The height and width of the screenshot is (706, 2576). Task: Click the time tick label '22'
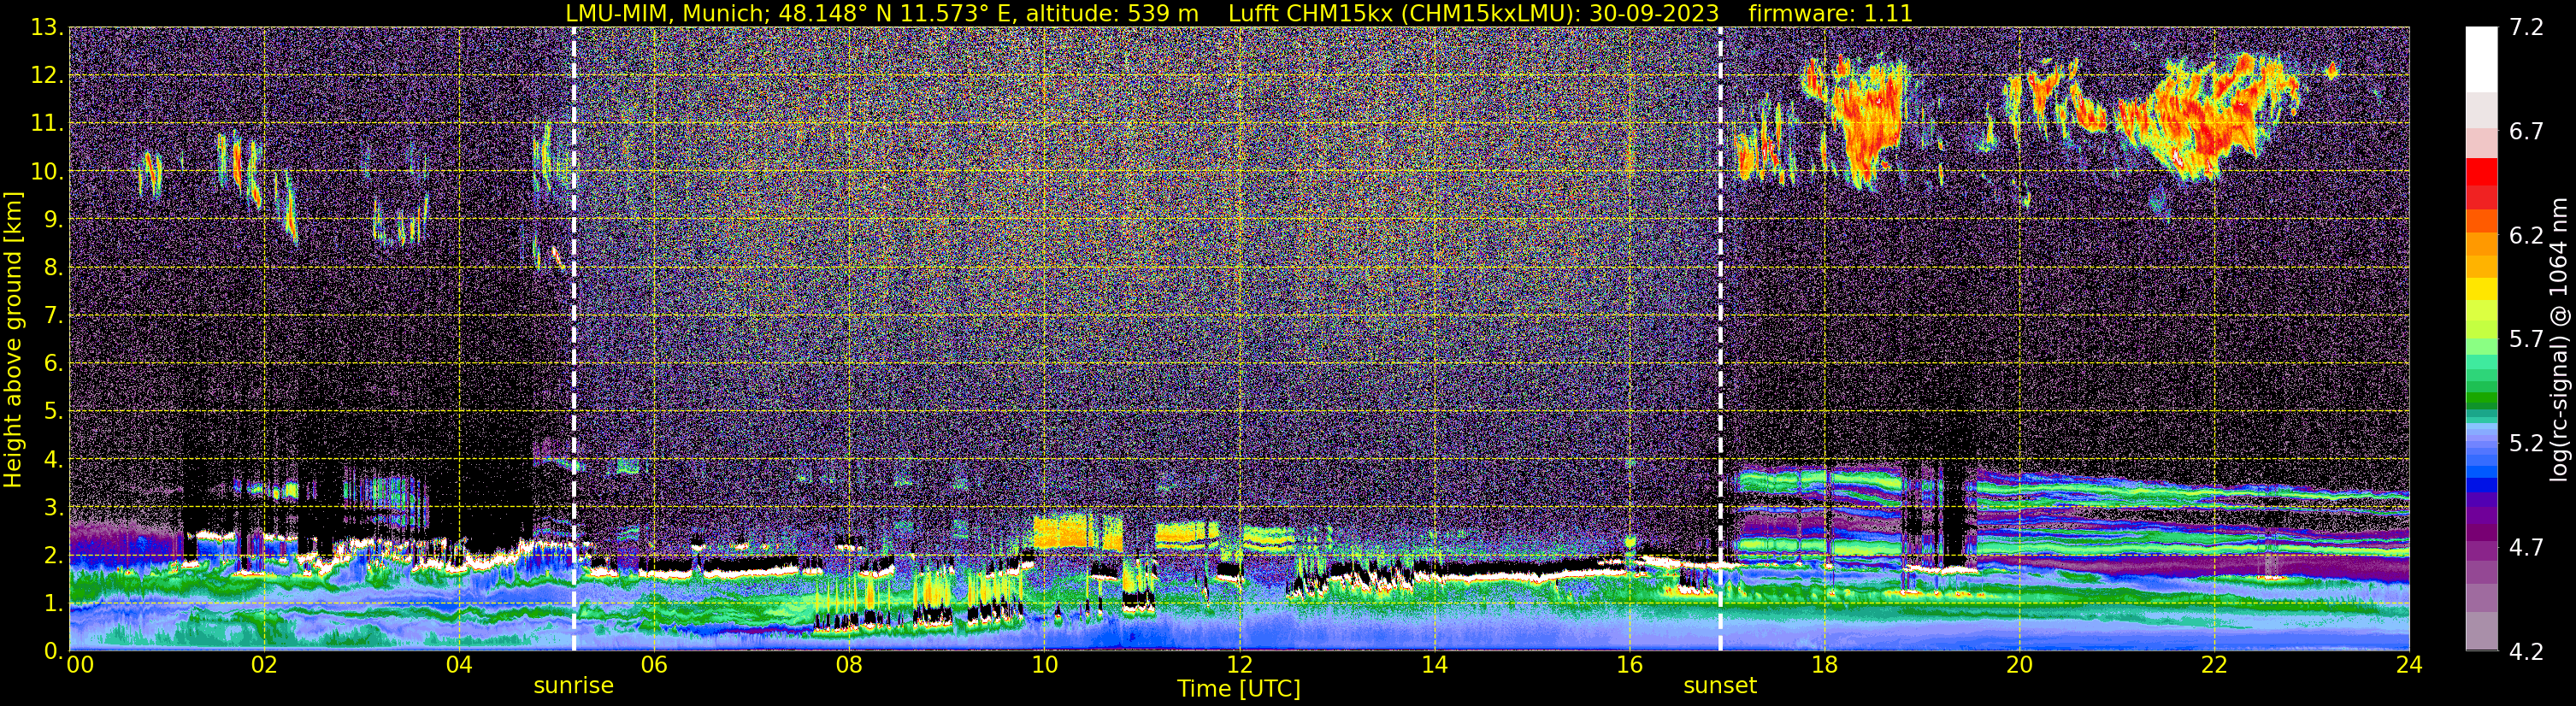click(2214, 666)
